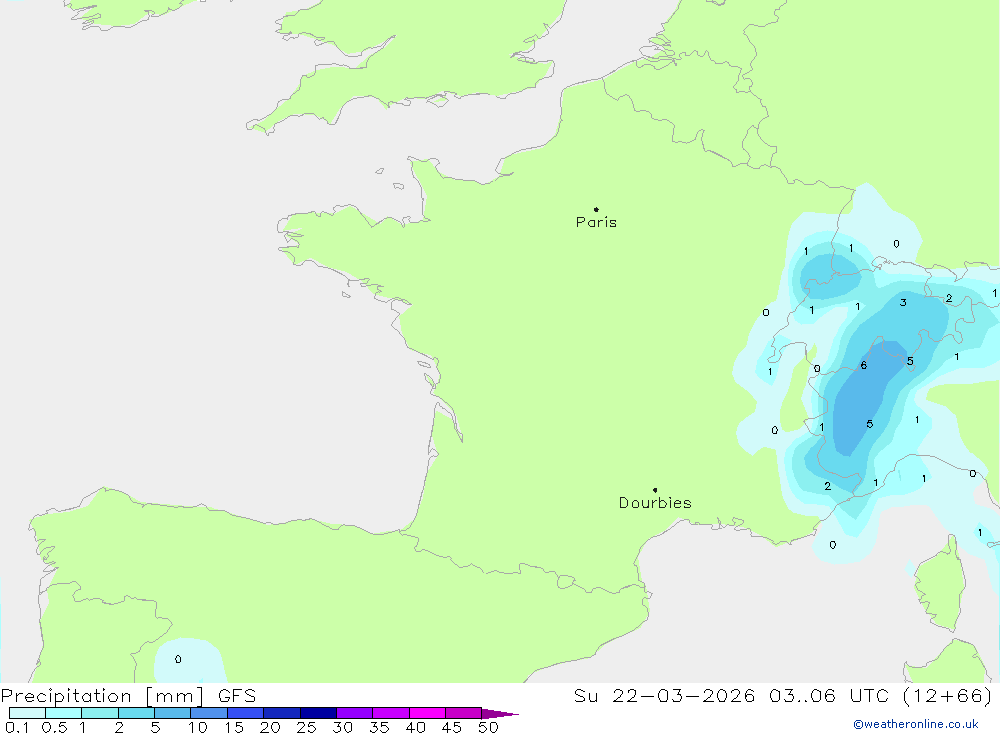Click the 10 legend scale label

point(197,727)
